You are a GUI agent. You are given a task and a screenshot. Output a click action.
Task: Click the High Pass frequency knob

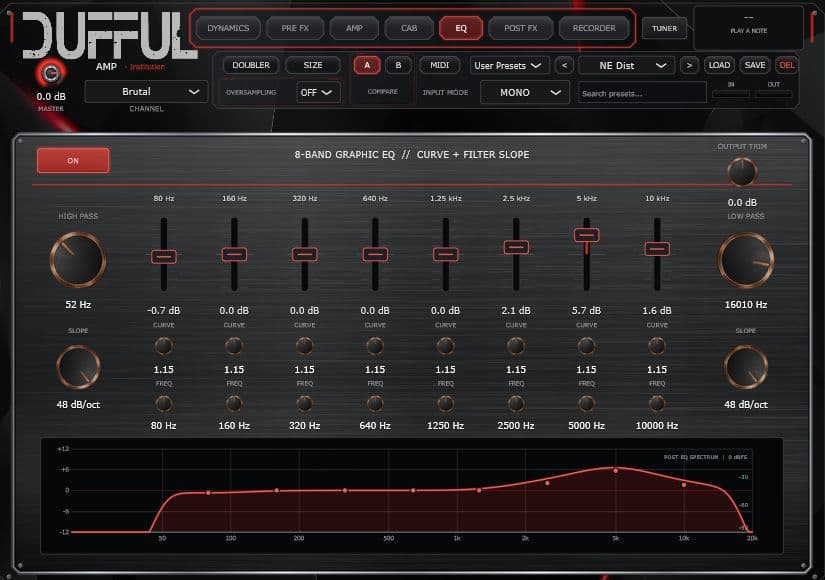pos(78,260)
